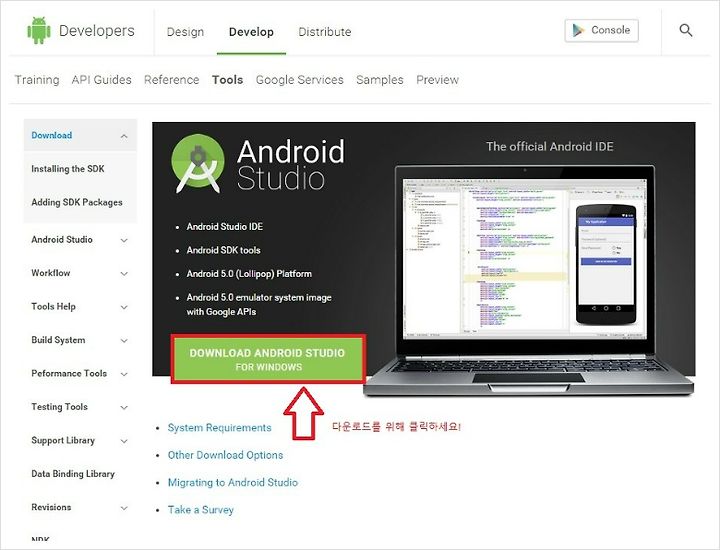Open System Requirements link
The width and height of the screenshot is (720, 550).
point(219,428)
